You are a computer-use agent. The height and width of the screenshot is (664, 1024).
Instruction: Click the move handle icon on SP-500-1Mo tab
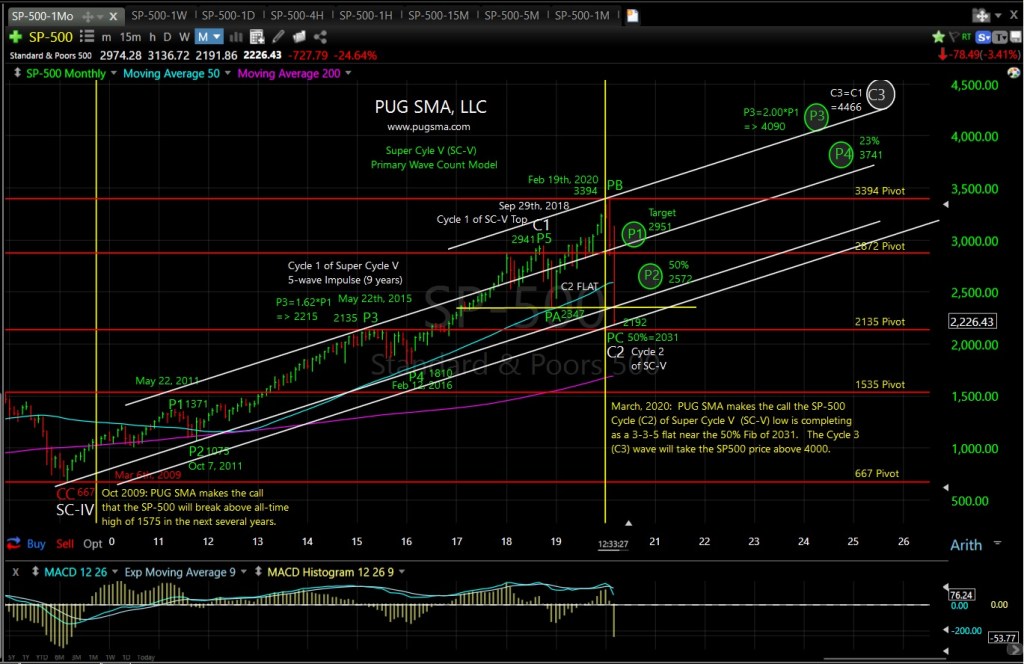87,16
